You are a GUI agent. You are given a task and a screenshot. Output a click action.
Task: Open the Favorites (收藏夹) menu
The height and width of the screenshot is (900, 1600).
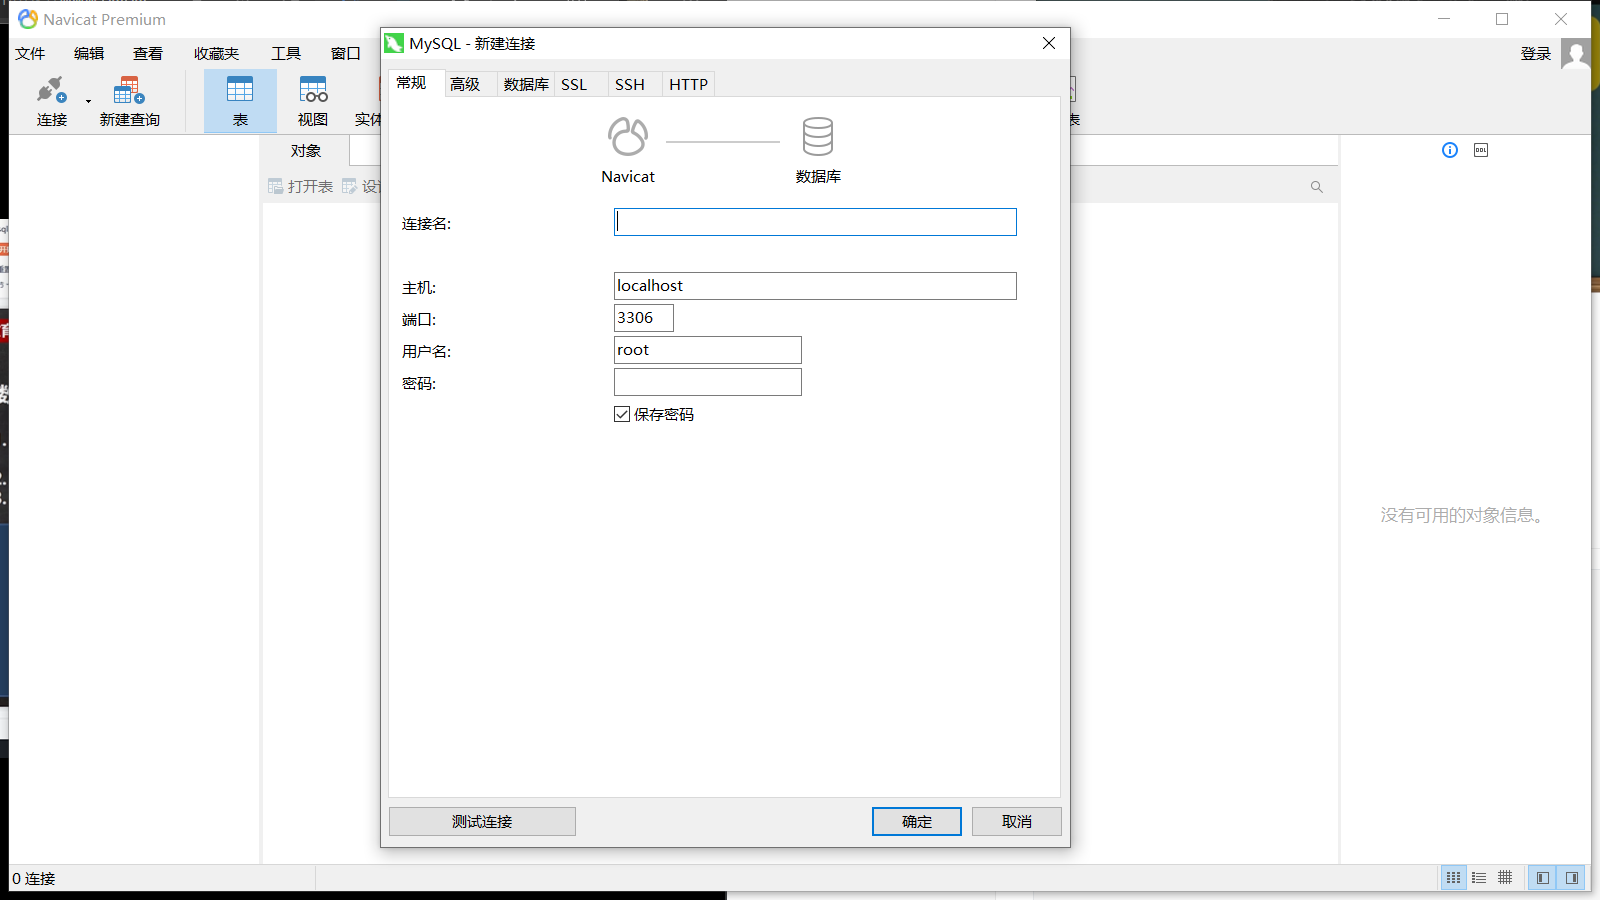coord(217,54)
